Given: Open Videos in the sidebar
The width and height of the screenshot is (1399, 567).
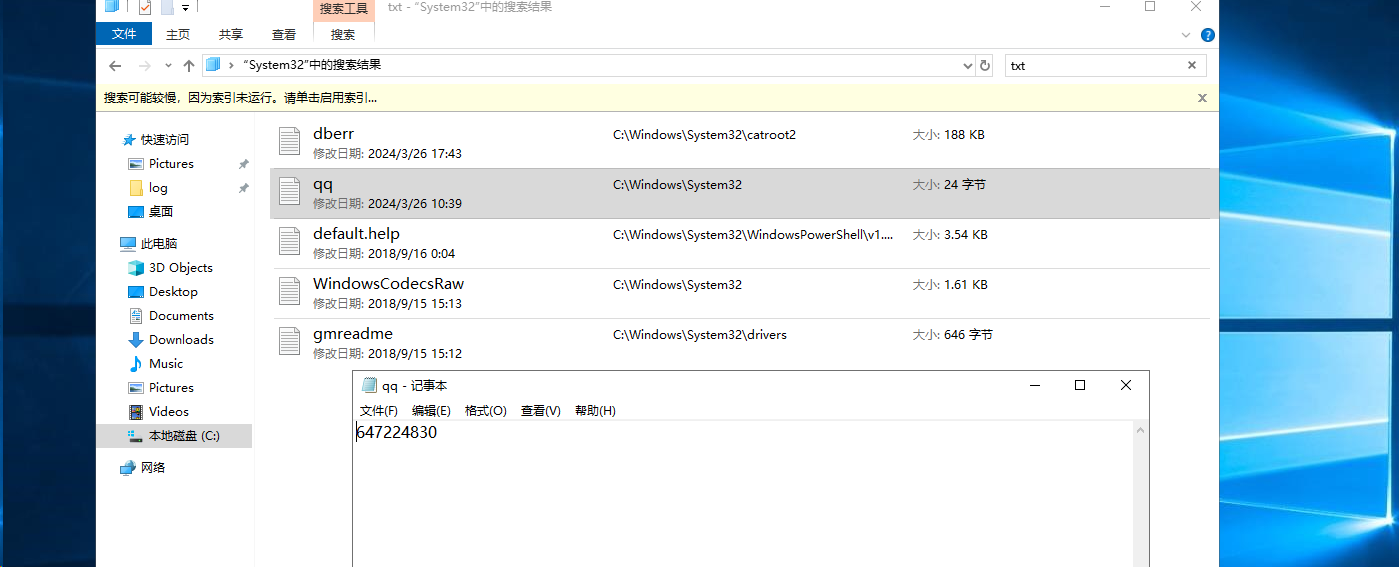Looking at the screenshot, I should click(168, 412).
